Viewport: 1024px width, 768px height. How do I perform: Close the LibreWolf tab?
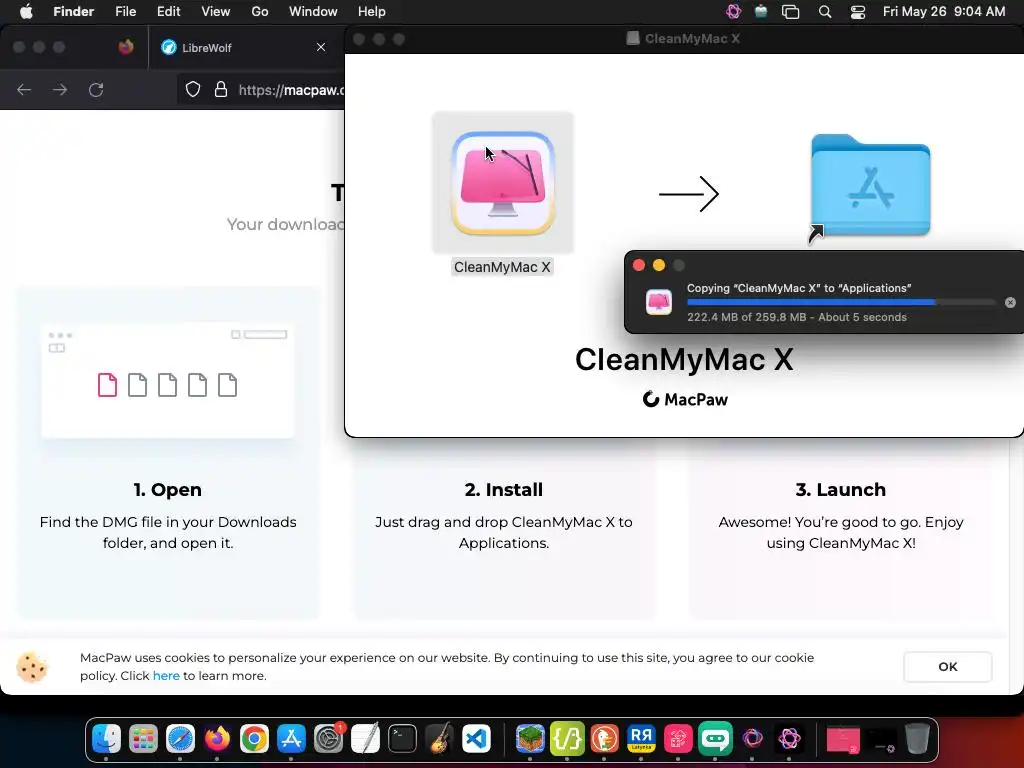click(321, 47)
